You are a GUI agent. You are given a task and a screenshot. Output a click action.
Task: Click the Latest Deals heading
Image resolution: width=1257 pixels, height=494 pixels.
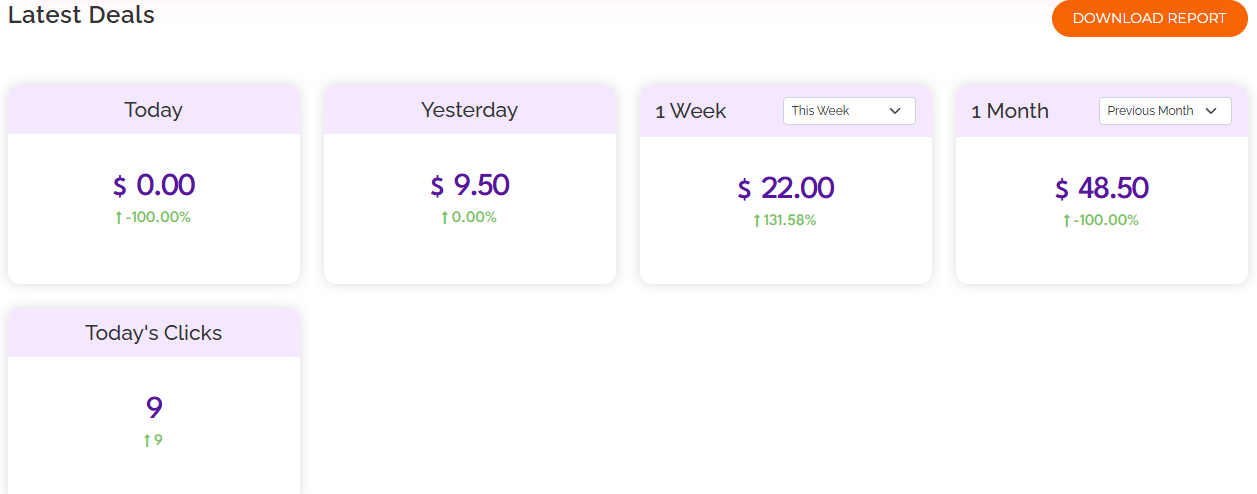coord(81,15)
